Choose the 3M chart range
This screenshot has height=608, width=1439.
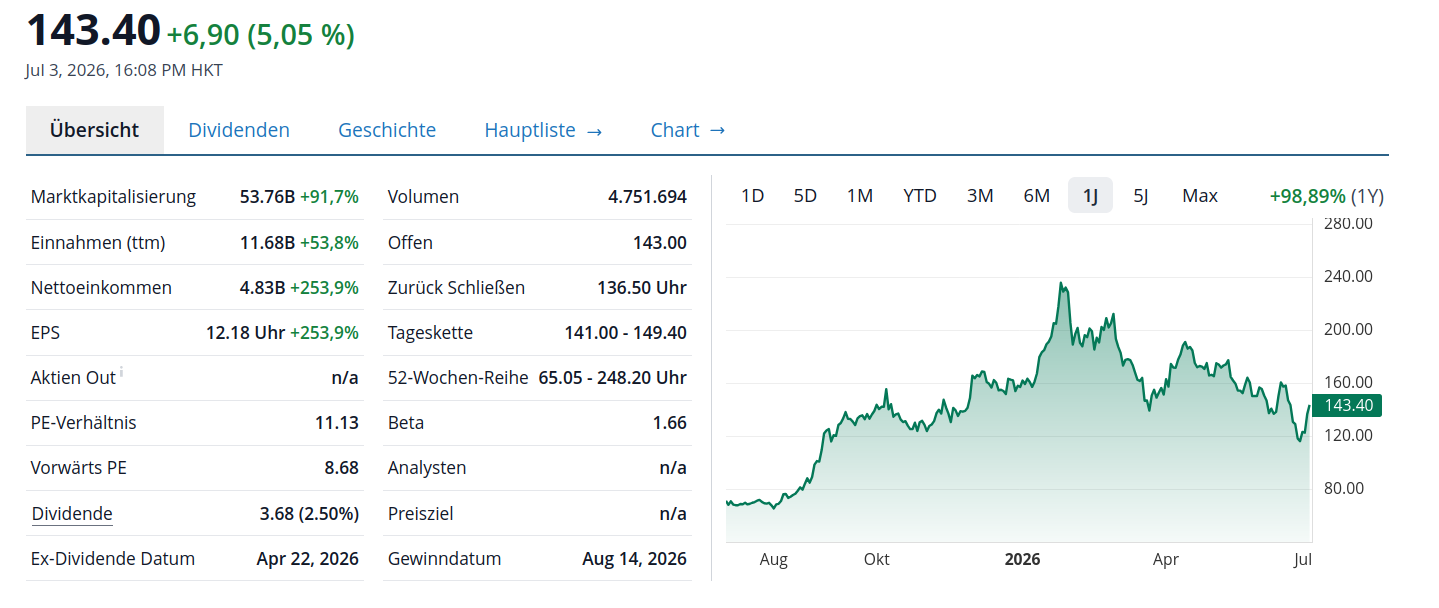click(980, 196)
